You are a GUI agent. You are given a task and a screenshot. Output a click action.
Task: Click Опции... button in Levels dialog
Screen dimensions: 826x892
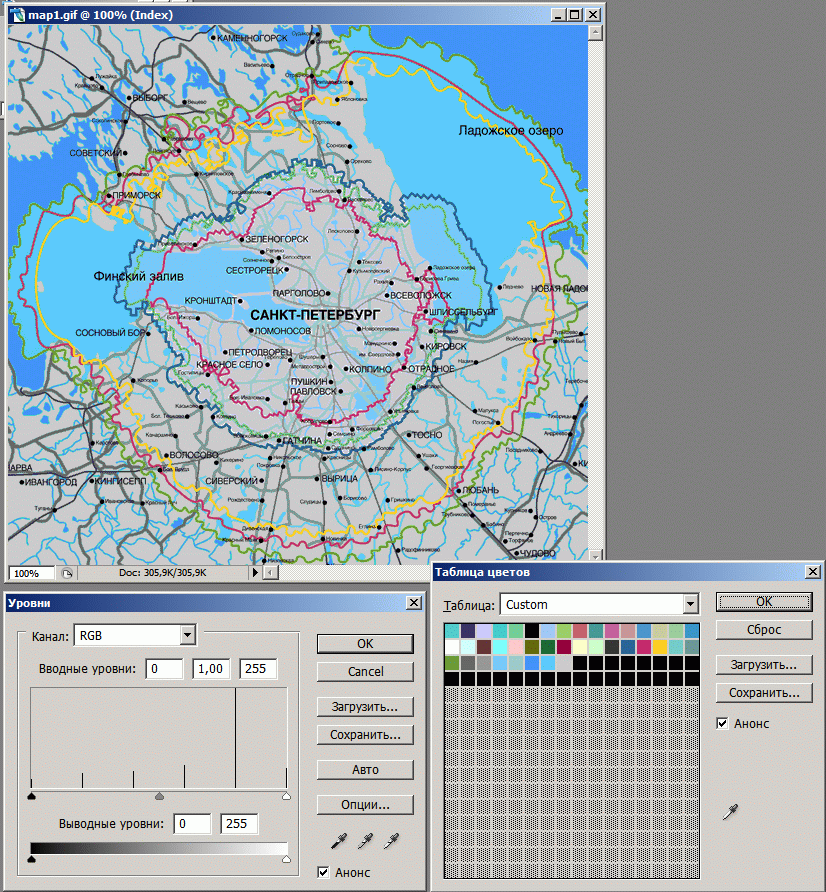click(365, 804)
